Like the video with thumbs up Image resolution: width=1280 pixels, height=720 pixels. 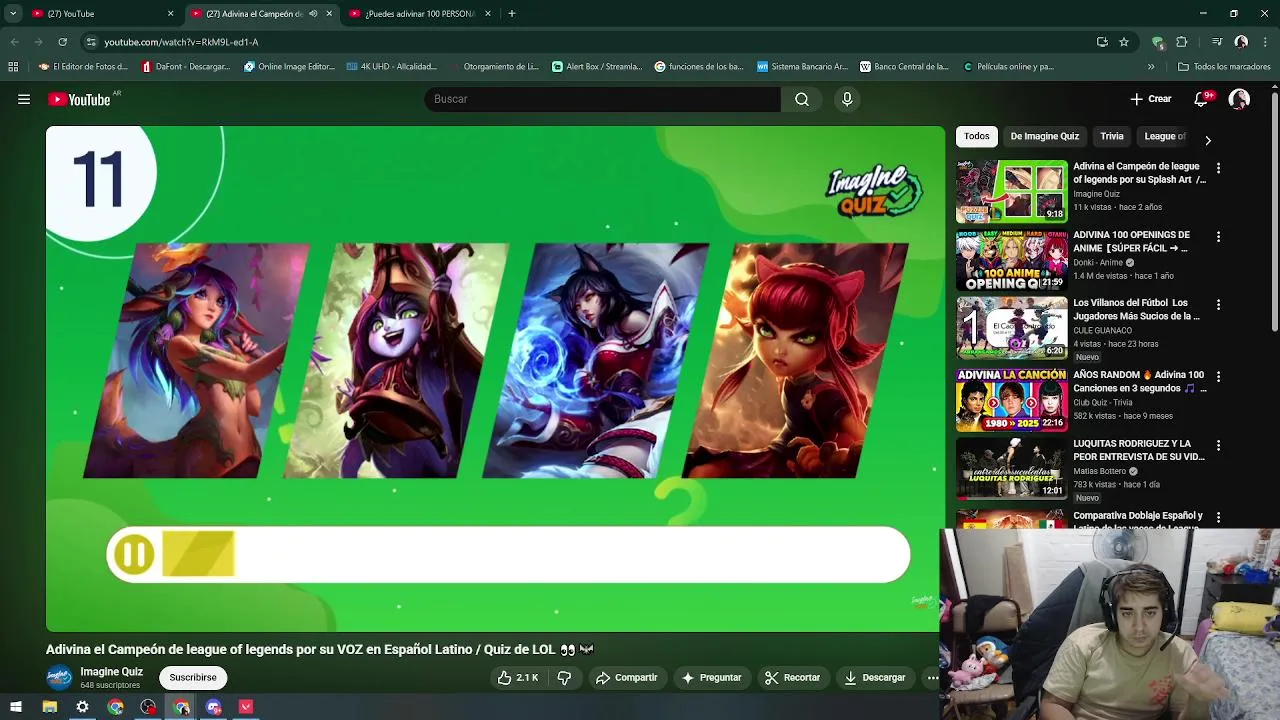[518, 677]
